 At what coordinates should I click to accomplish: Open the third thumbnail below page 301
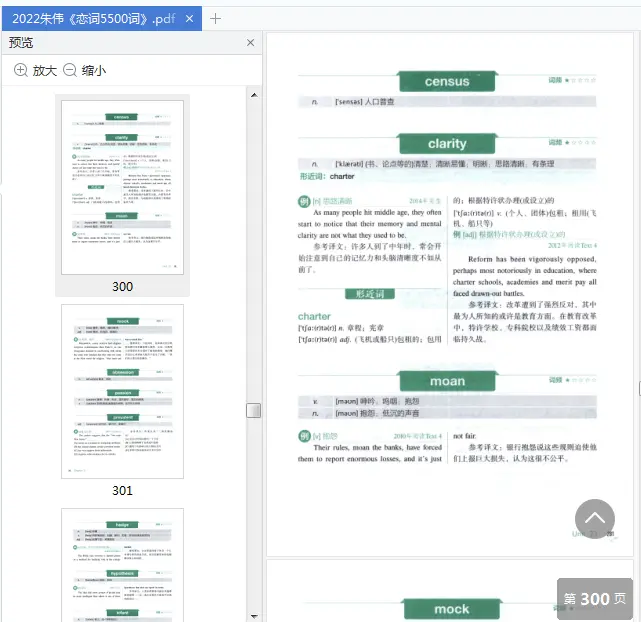coord(122,565)
